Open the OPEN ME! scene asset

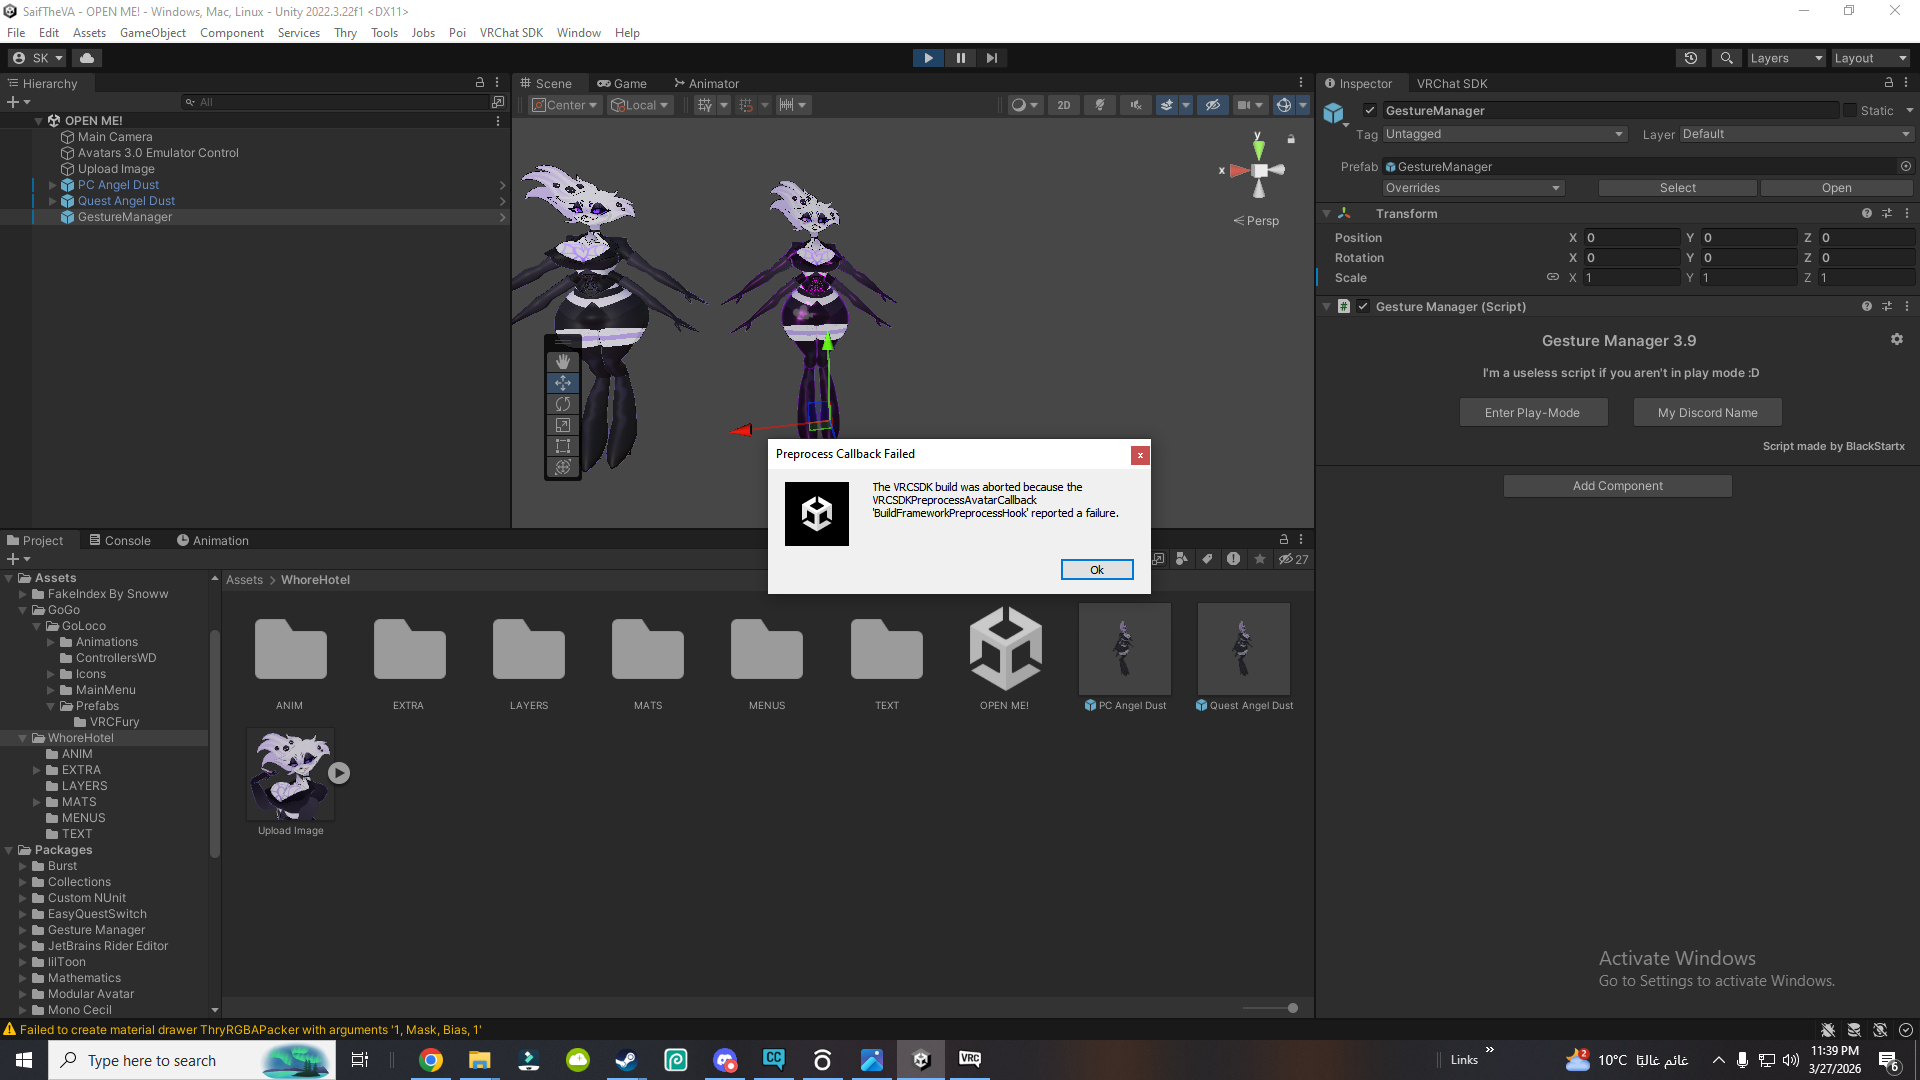[1005, 648]
